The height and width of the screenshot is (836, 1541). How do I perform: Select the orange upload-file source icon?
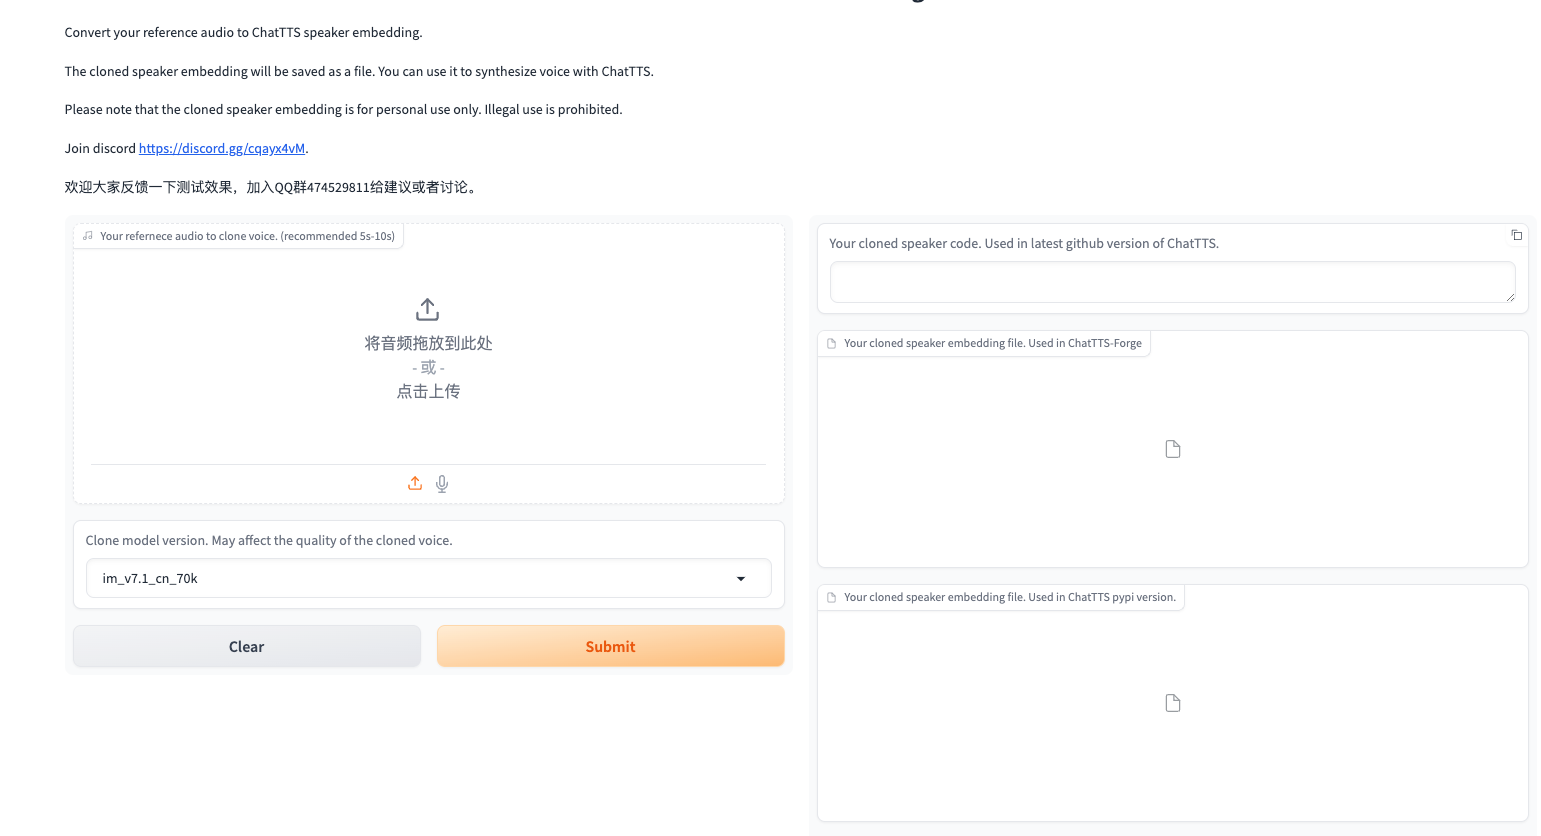[x=415, y=484]
